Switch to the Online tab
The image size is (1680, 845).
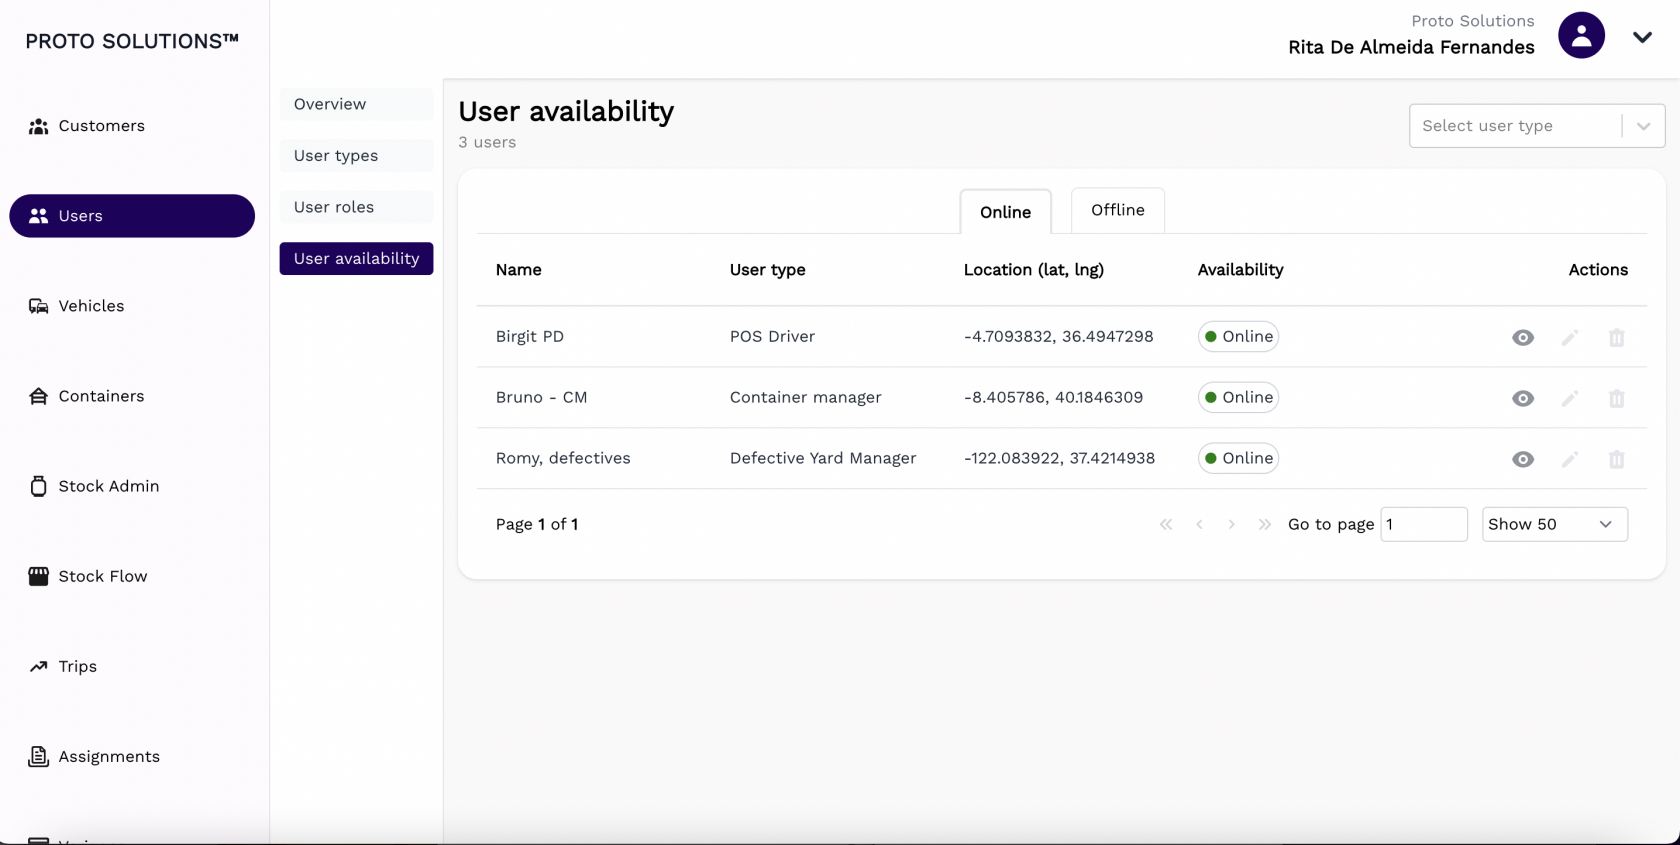pos(1005,211)
